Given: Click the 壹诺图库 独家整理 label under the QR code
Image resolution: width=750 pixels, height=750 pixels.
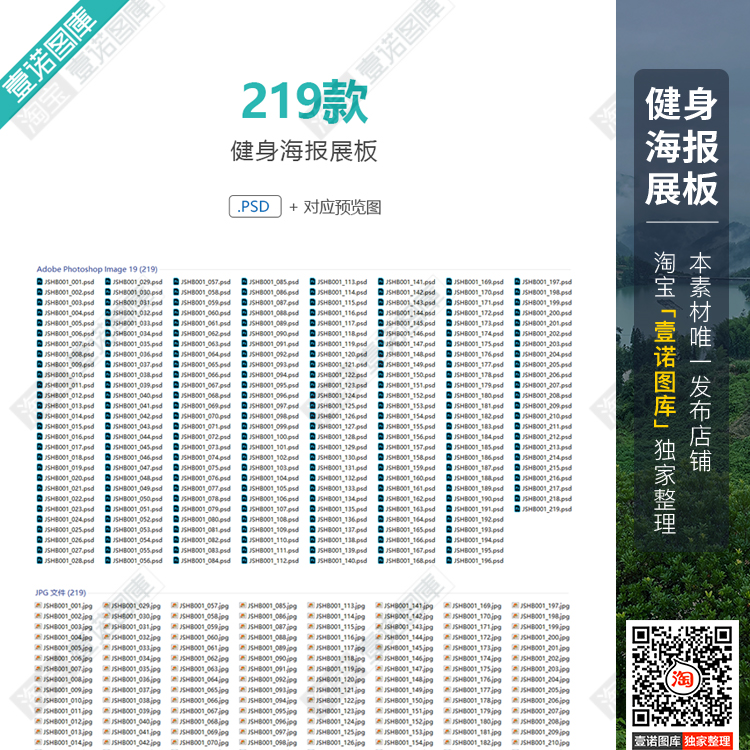Looking at the screenshot, I should (x=682, y=741).
